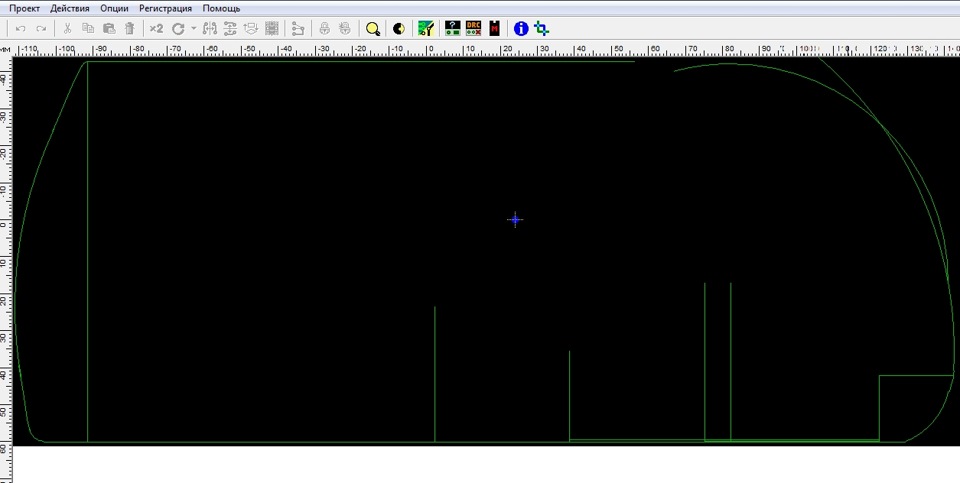Screen dimensions: 960x483
Task: Click the Delete trash can icon
Action: click(130, 29)
